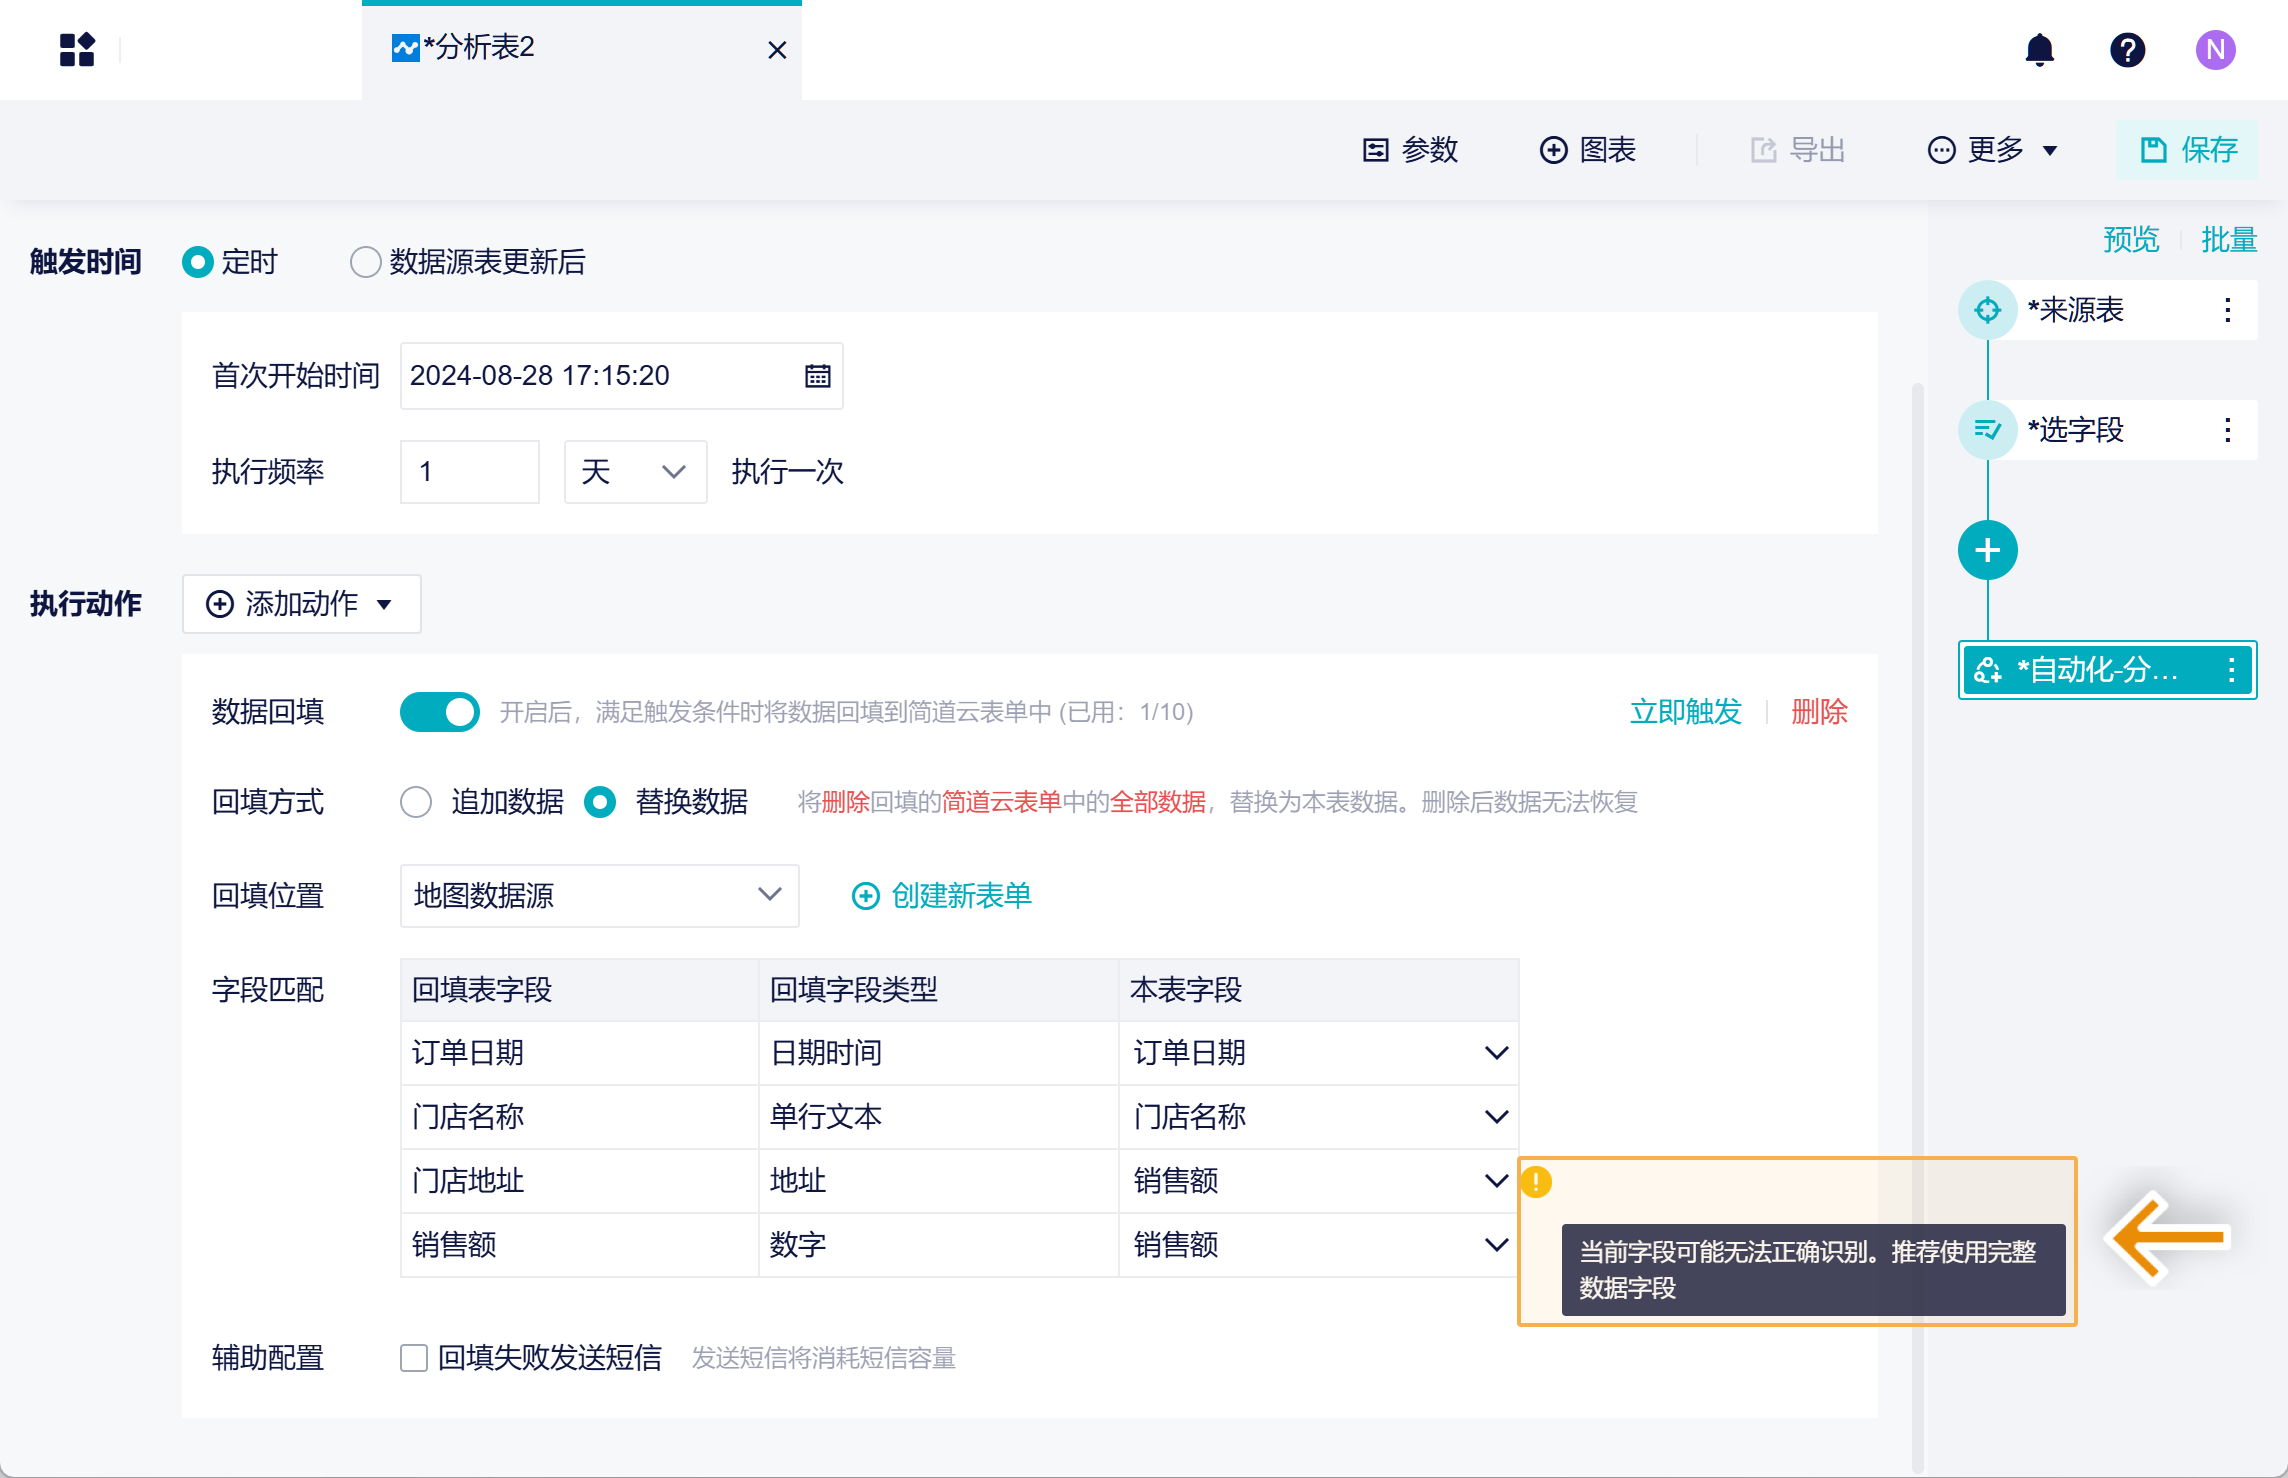Click the yellow warning icon beside 销售额
The height and width of the screenshot is (1478, 2288).
click(x=1536, y=1182)
